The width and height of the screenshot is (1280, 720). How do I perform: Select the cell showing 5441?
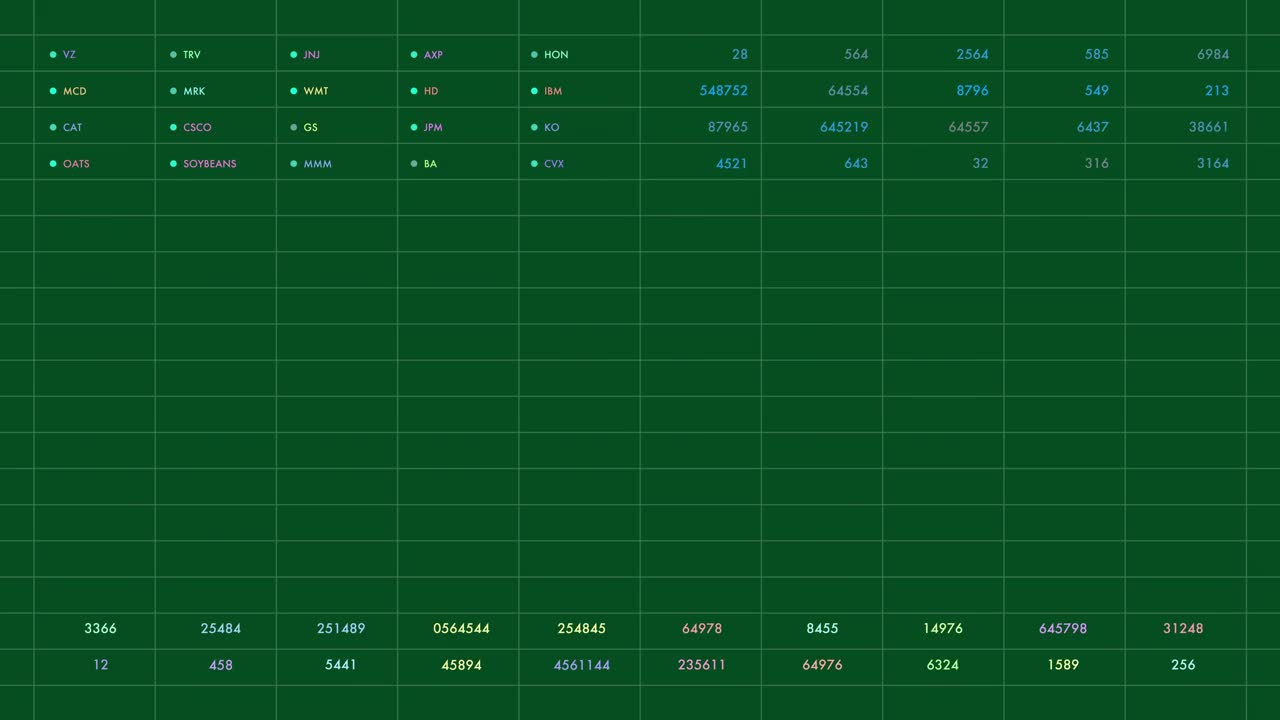point(336,667)
